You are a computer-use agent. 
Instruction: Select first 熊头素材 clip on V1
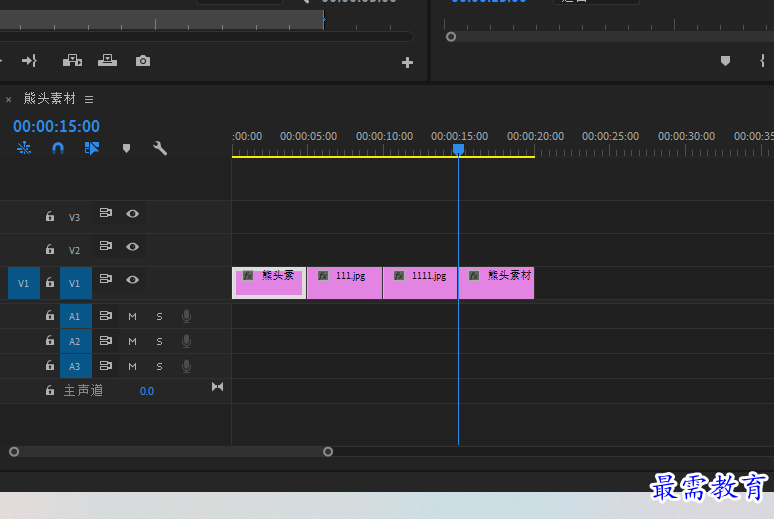click(269, 283)
